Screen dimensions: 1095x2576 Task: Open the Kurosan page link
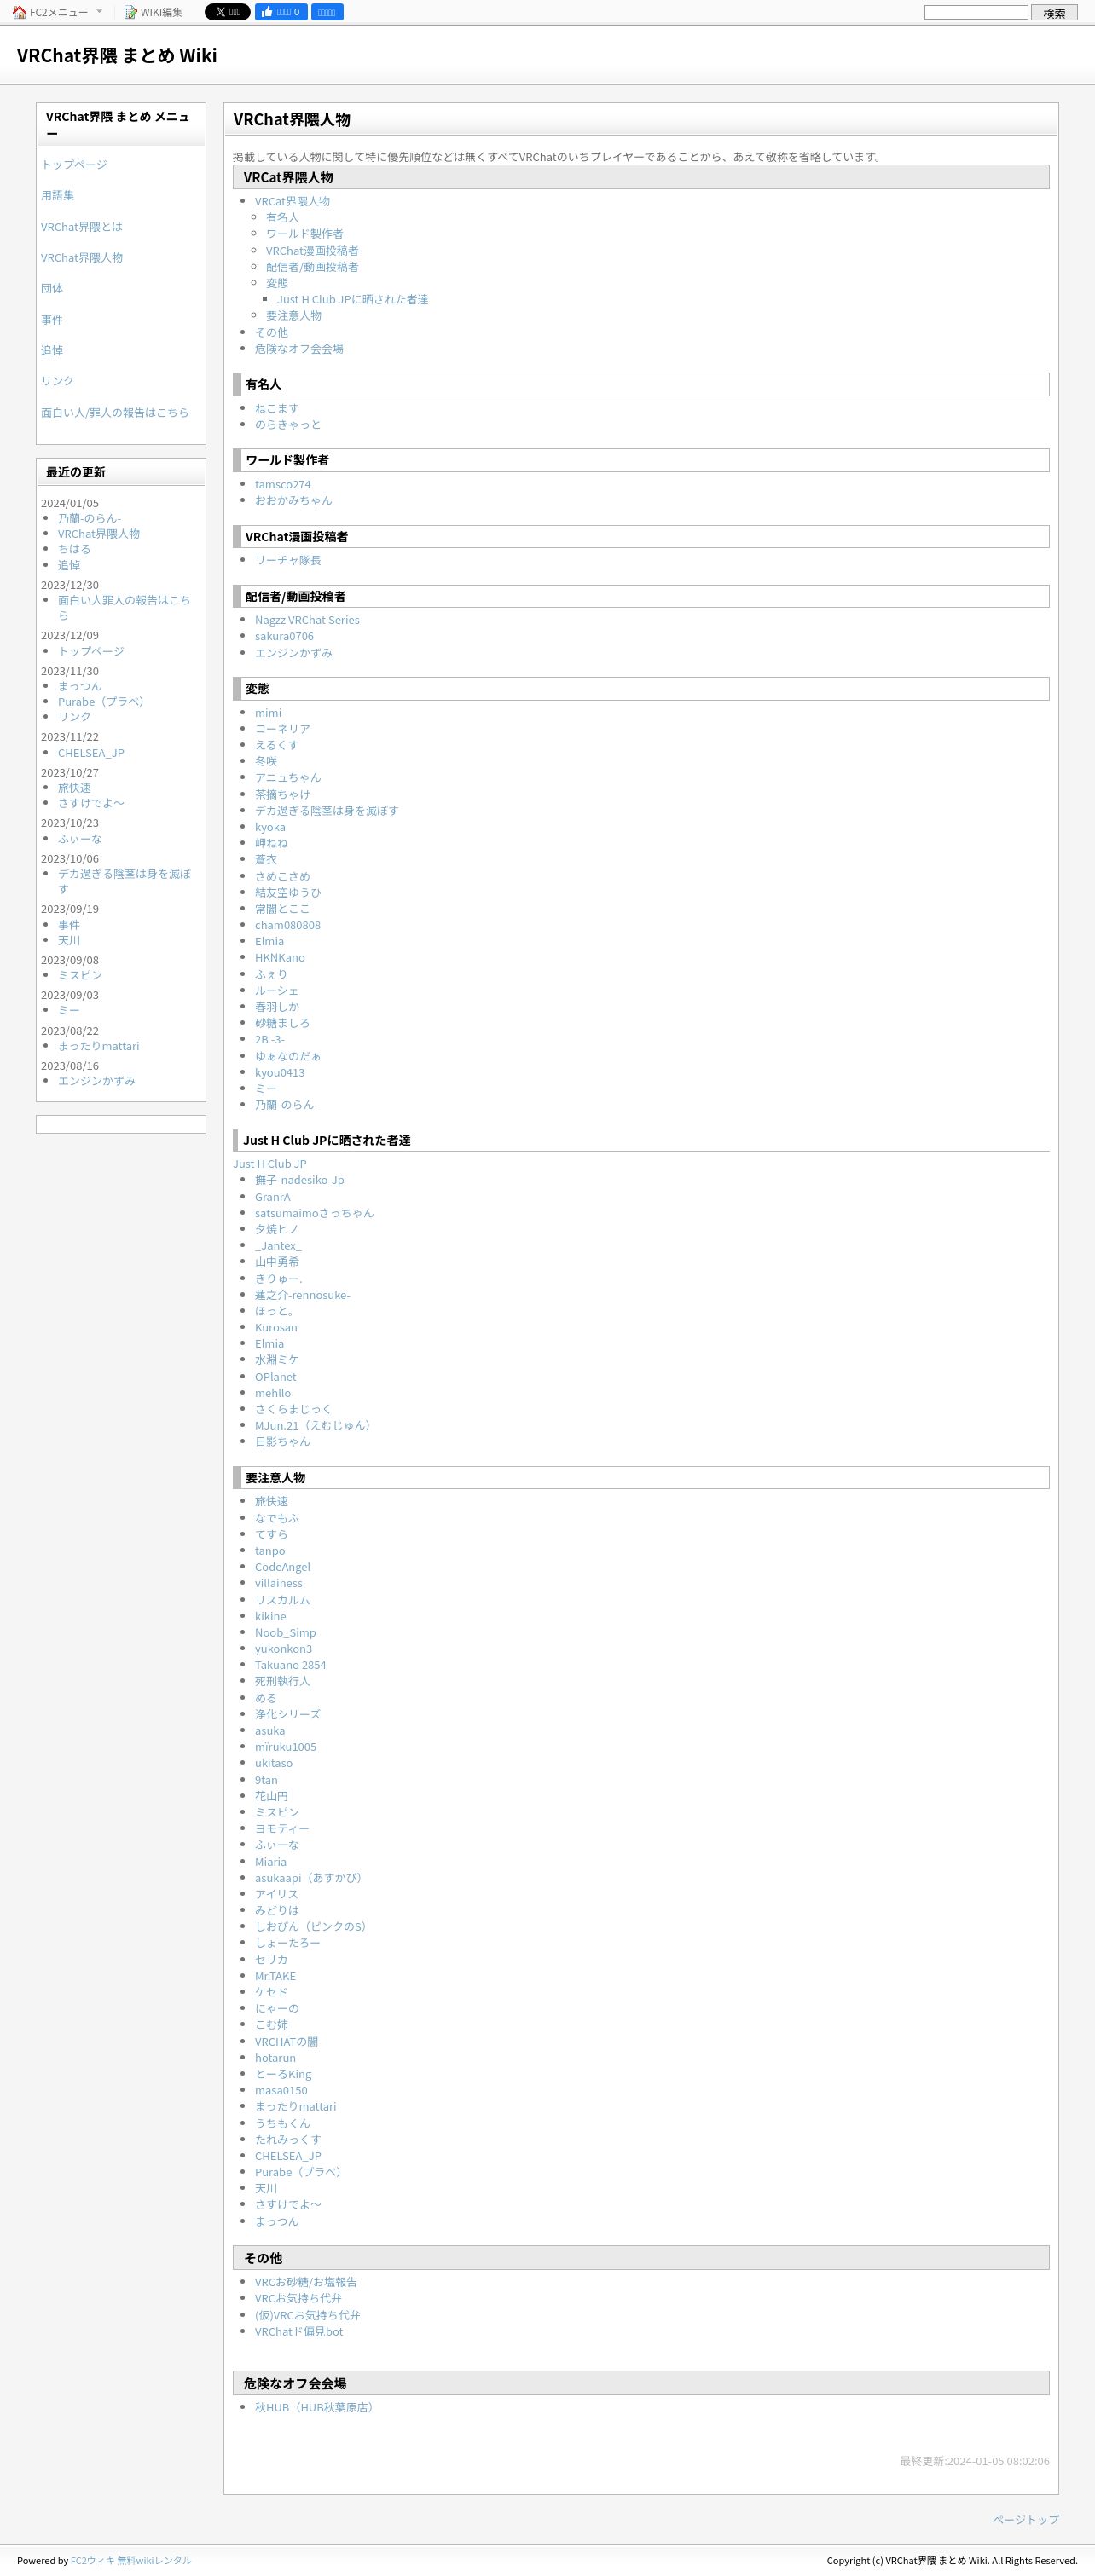click(x=276, y=1328)
